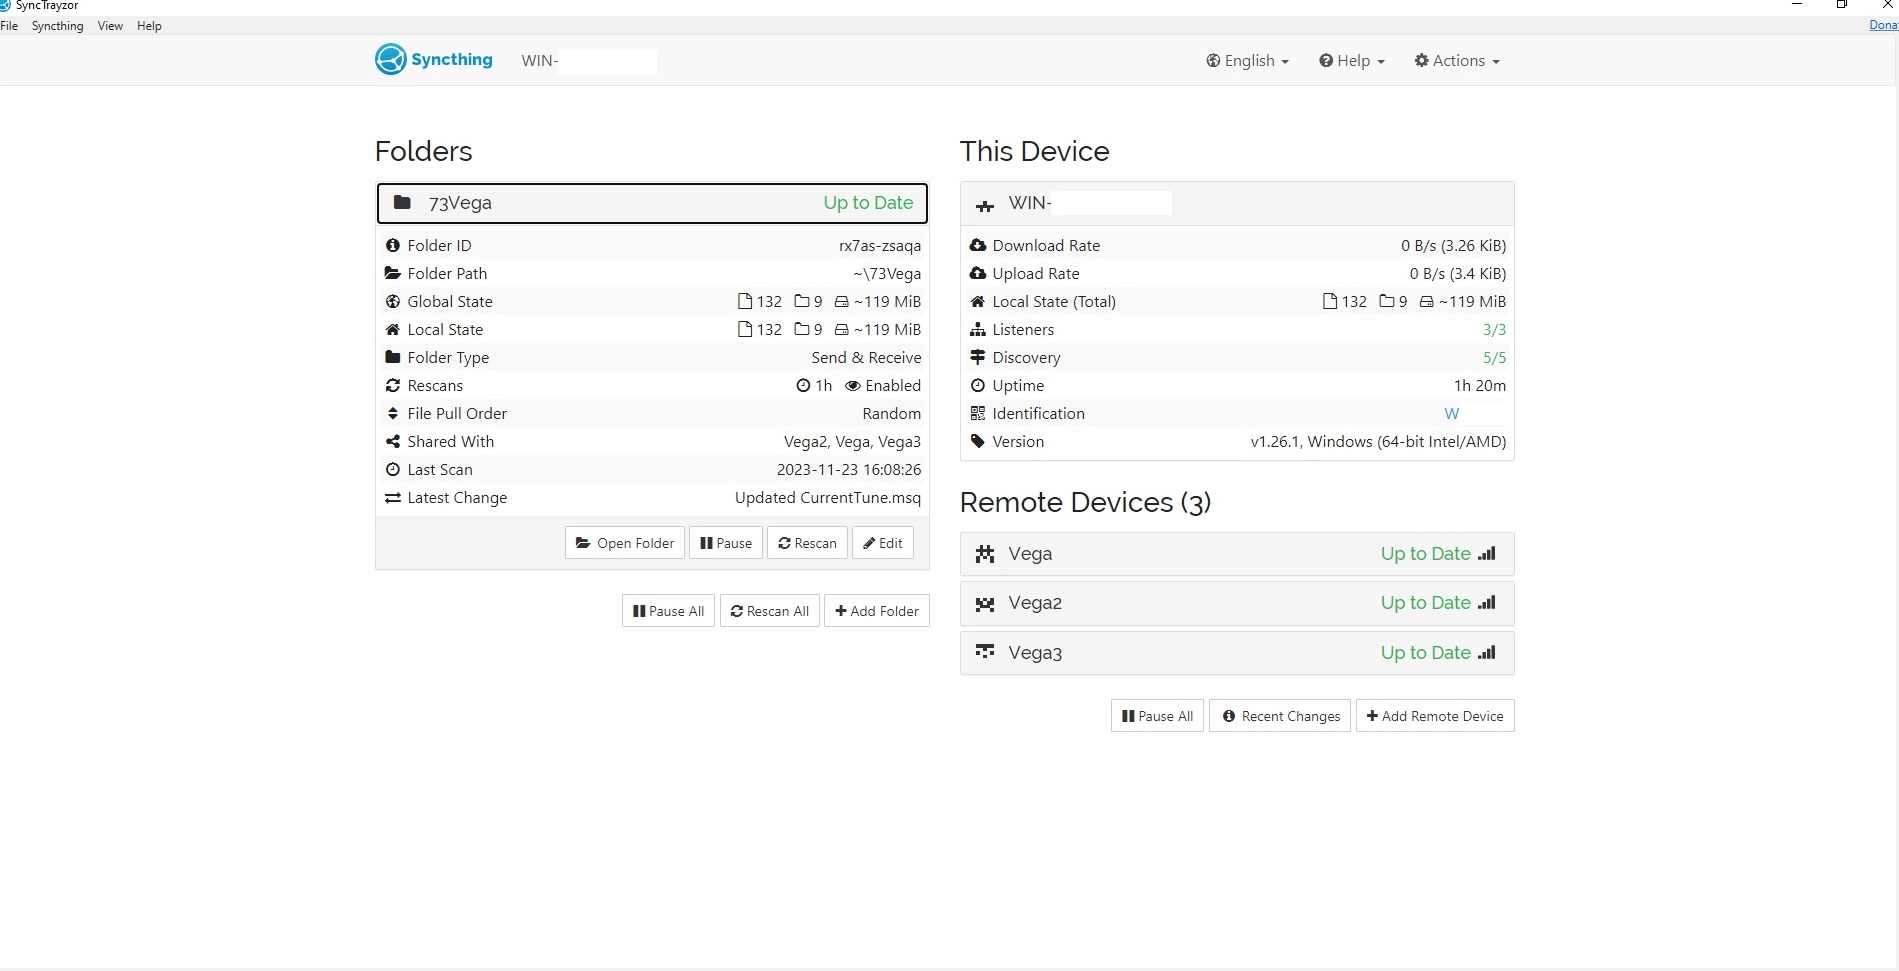Screen dimensions: 1899x971
Task: Click the 3/3 Listeners value
Action: coord(1494,329)
